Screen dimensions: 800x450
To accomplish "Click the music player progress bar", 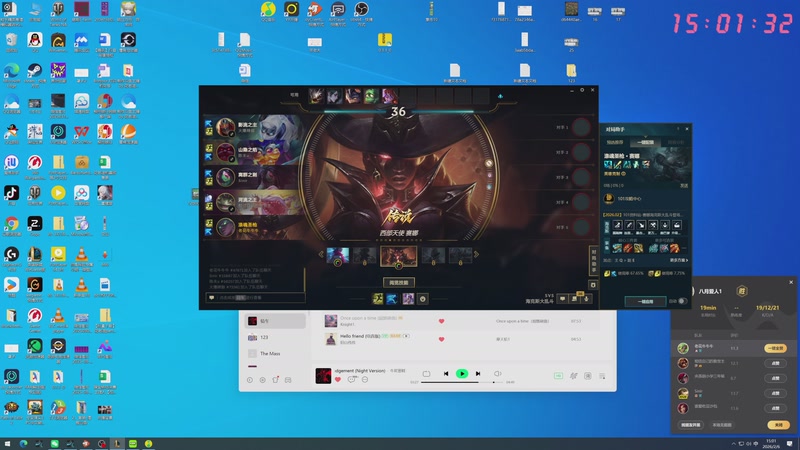I will pos(462,382).
